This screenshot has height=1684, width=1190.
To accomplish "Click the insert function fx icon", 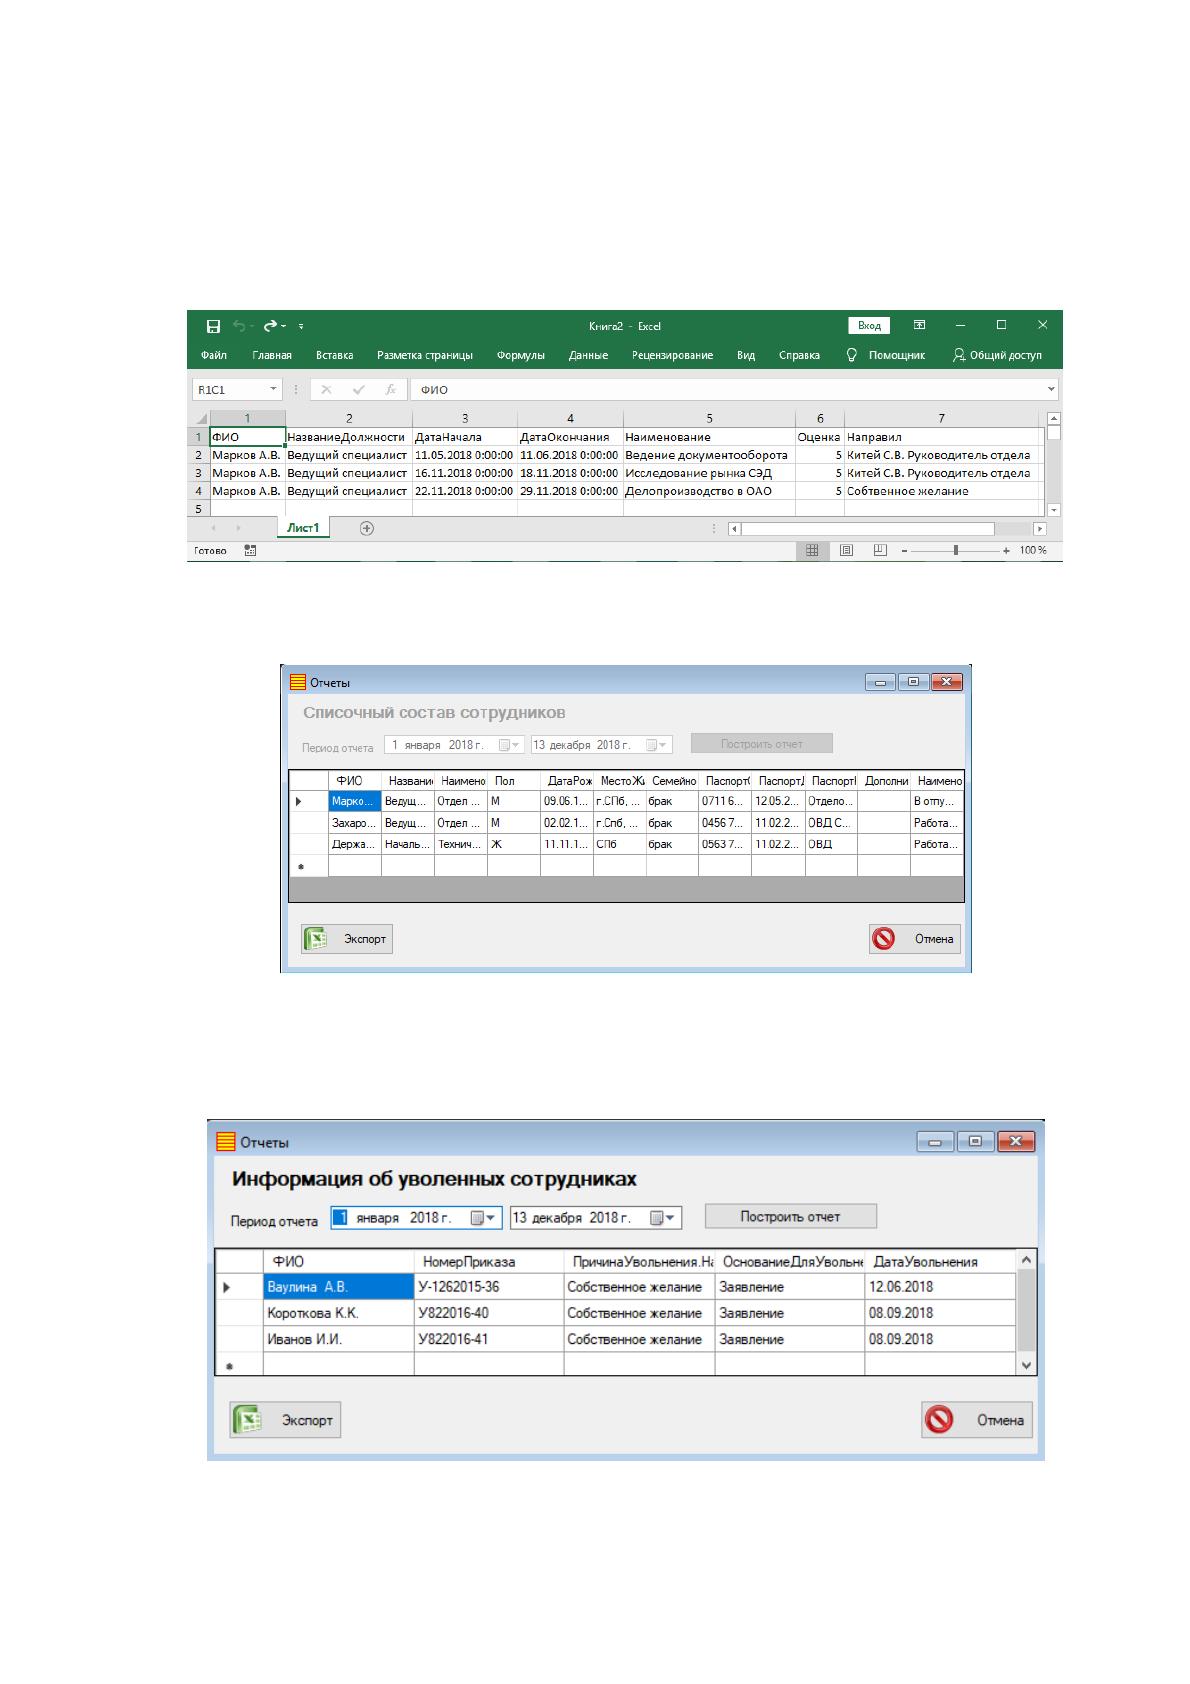I will click(391, 390).
